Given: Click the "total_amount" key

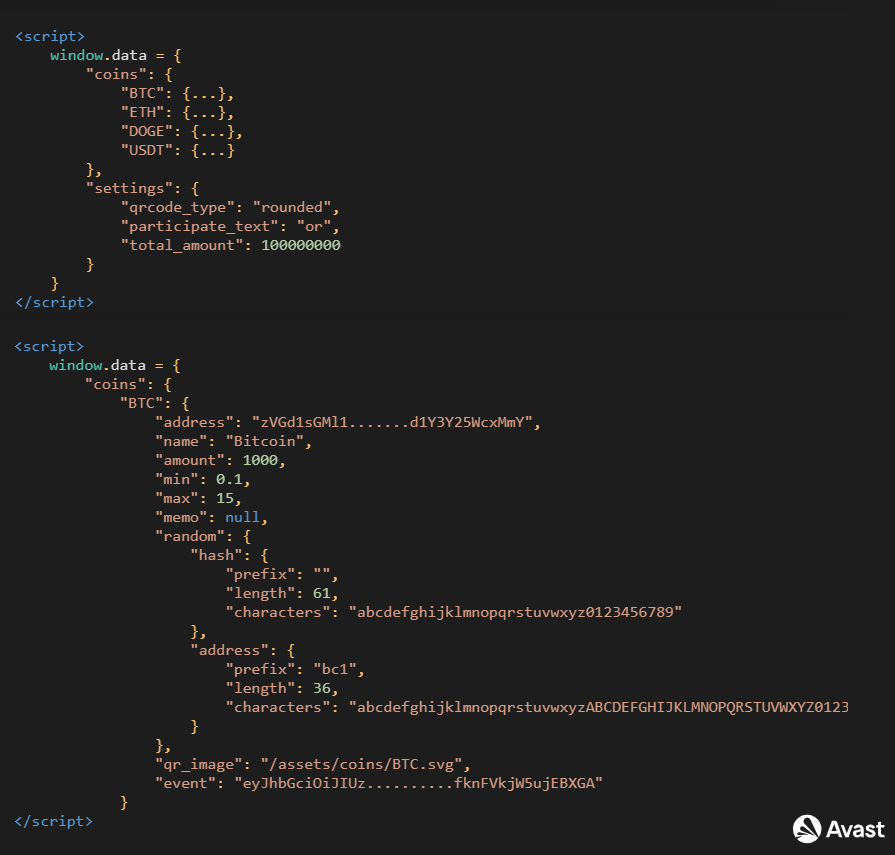Looking at the screenshot, I should click(x=182, y=245).
